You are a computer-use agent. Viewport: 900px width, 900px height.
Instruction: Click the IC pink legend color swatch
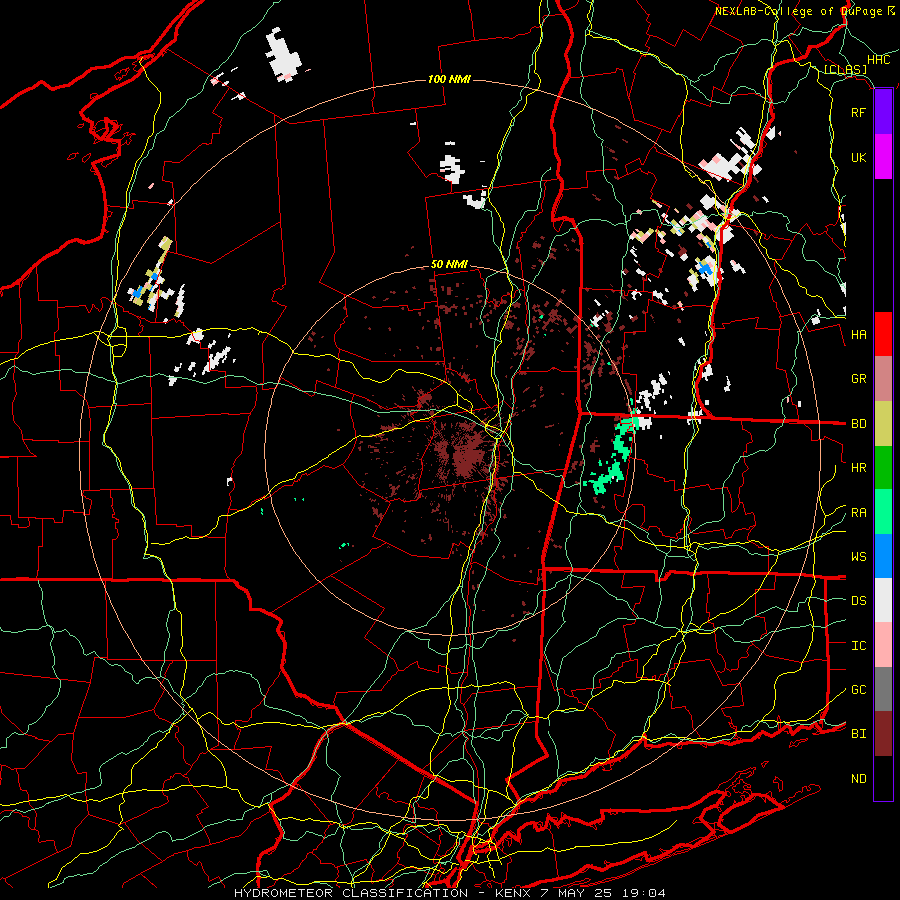[883, 645]
